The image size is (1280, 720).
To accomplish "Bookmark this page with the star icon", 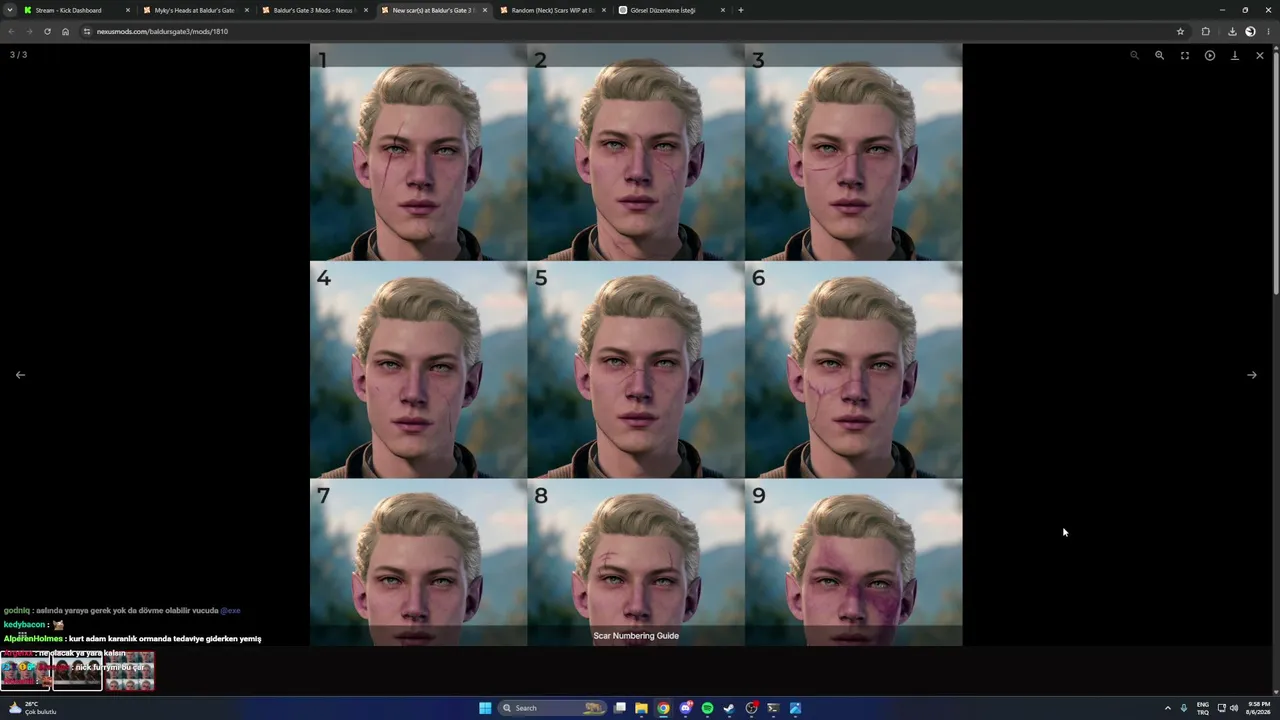I will 1180,31.
